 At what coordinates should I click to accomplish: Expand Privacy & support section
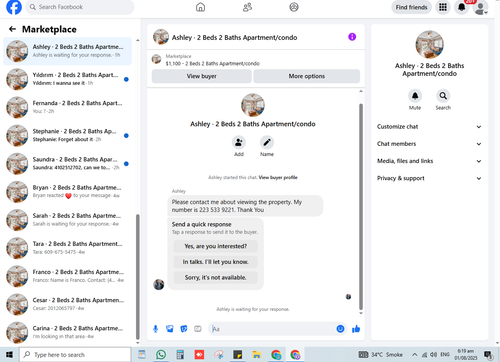(429, 178)
